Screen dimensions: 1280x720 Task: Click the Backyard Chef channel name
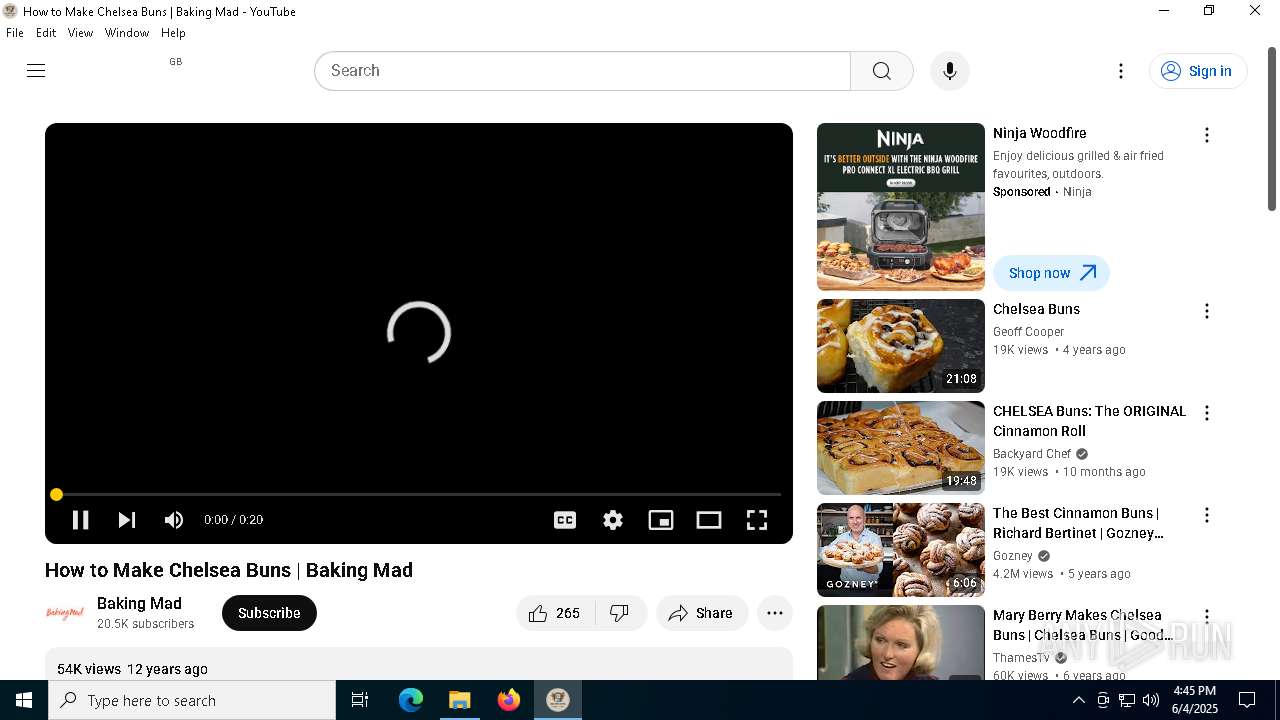point(1032,454)
